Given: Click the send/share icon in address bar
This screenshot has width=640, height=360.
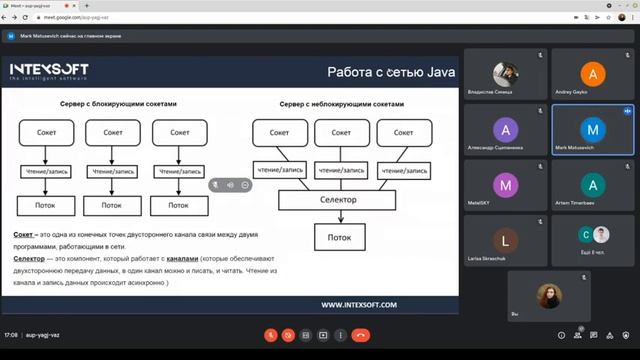Looking at the screenshot, I should pos(597,18).
